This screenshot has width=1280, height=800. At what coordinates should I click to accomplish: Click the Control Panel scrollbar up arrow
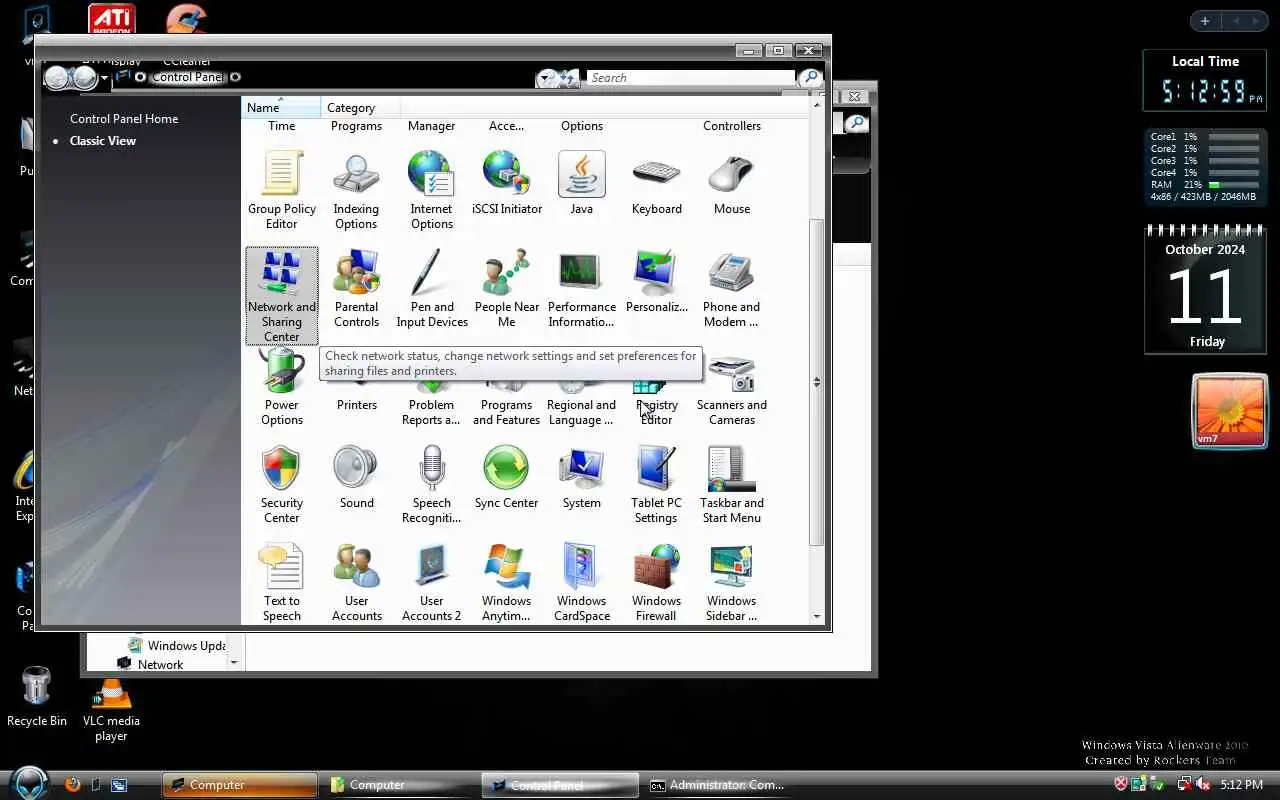(x=817, y=104)
